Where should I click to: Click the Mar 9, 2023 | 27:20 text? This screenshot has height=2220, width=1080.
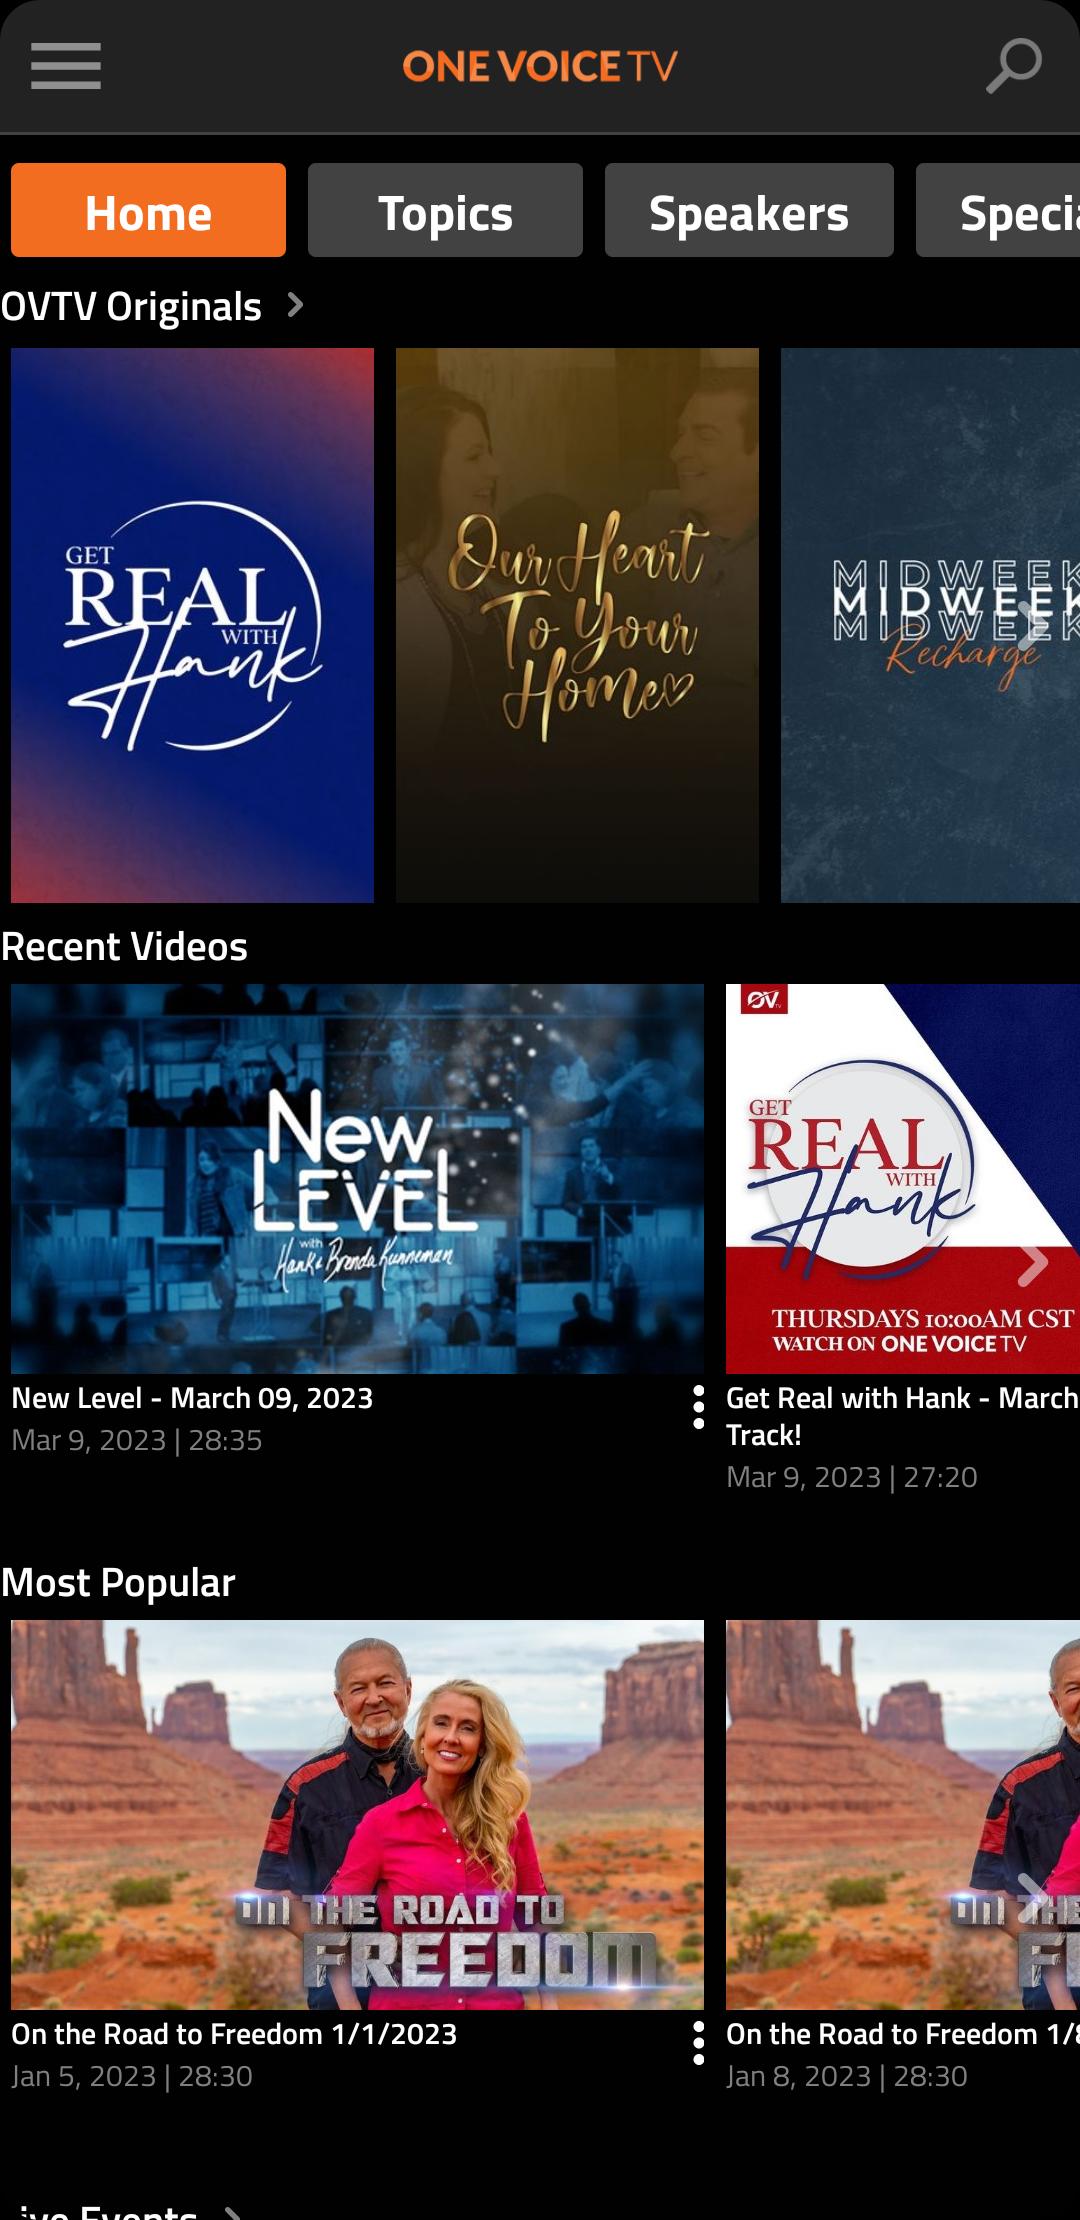852,1477
